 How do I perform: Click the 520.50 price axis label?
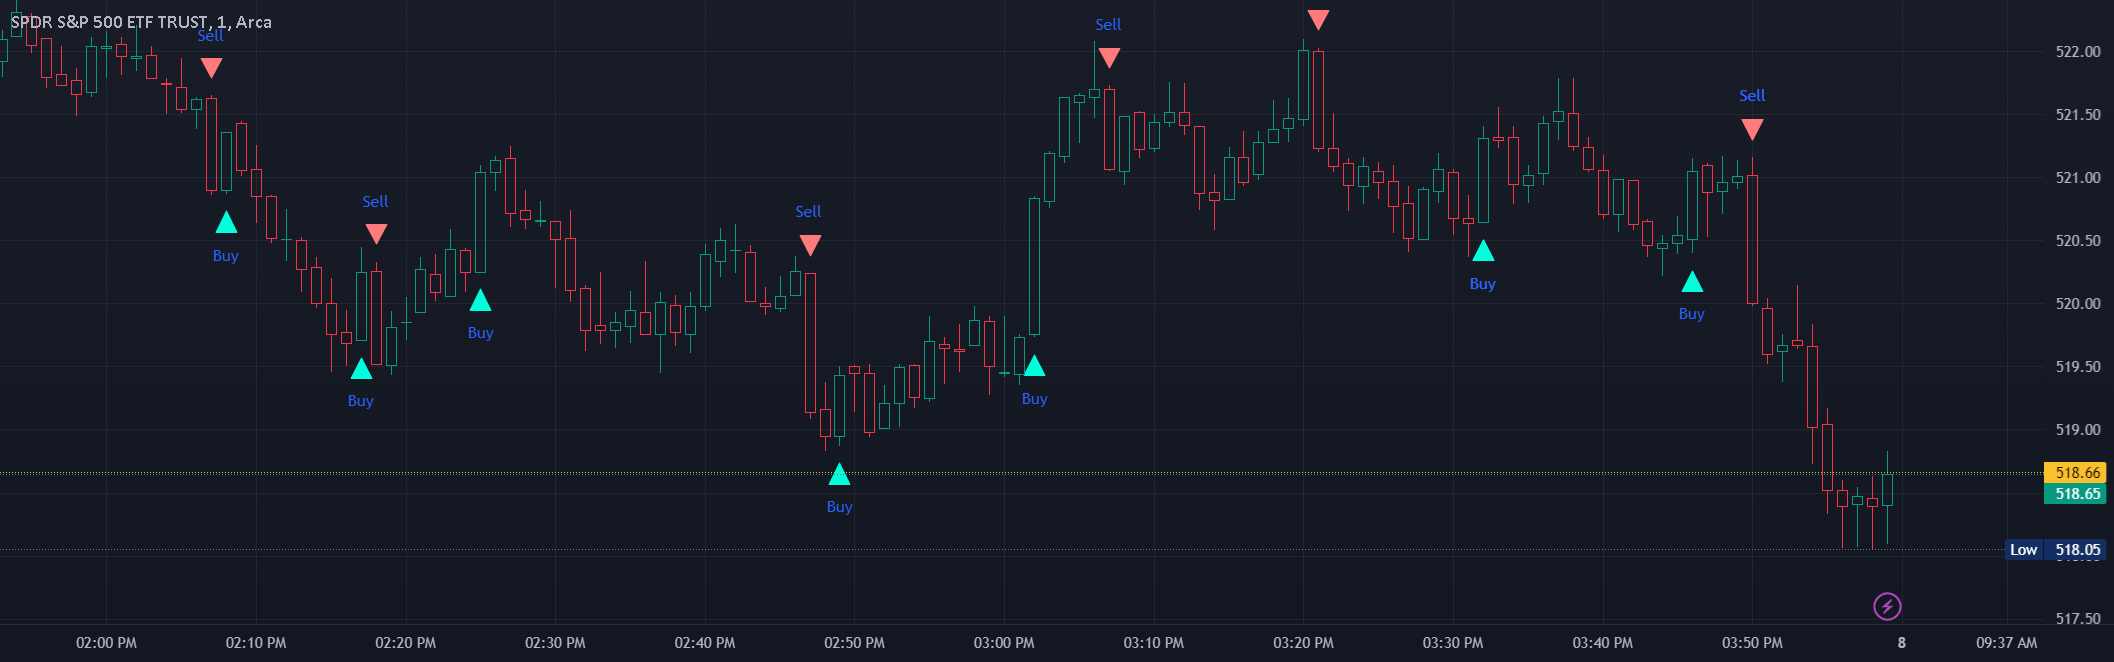(2078, 241)
